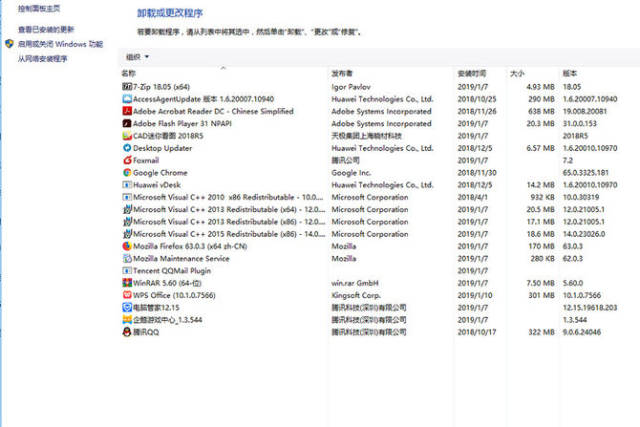Click the Adobe Acrobat Reader DC icon

tap(127, 111)
